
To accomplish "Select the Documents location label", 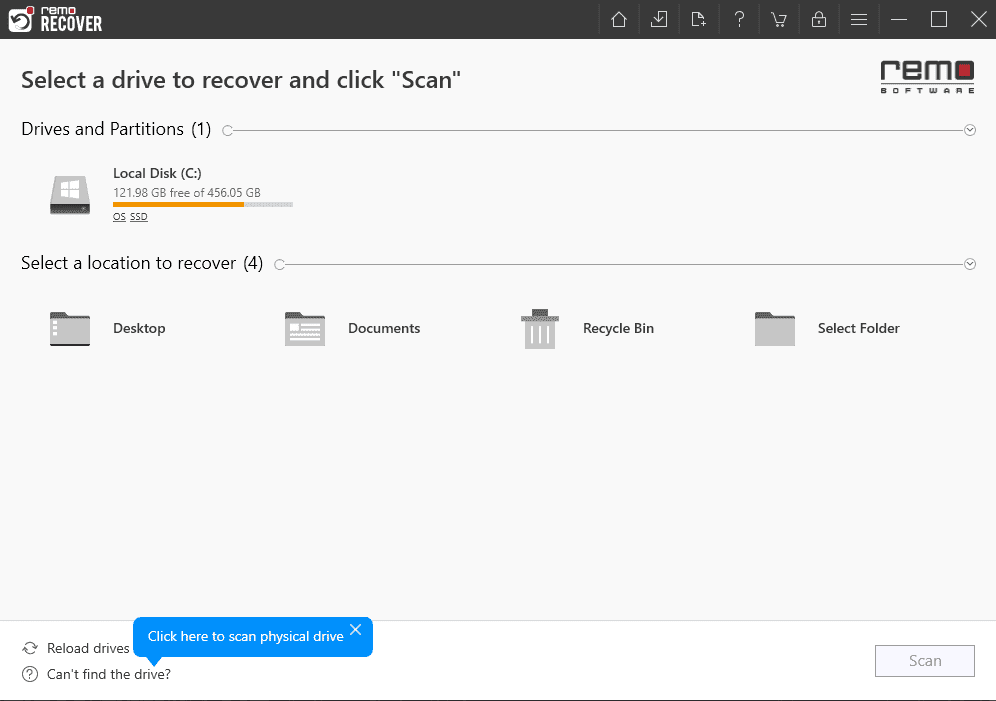I will tap(384, 328).
